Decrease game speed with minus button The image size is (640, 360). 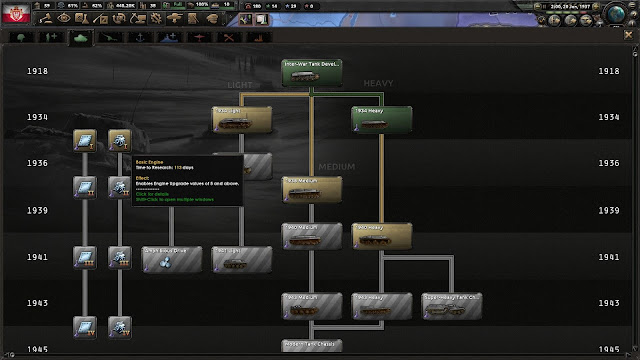pyautogui.click(x=538, y=7)
